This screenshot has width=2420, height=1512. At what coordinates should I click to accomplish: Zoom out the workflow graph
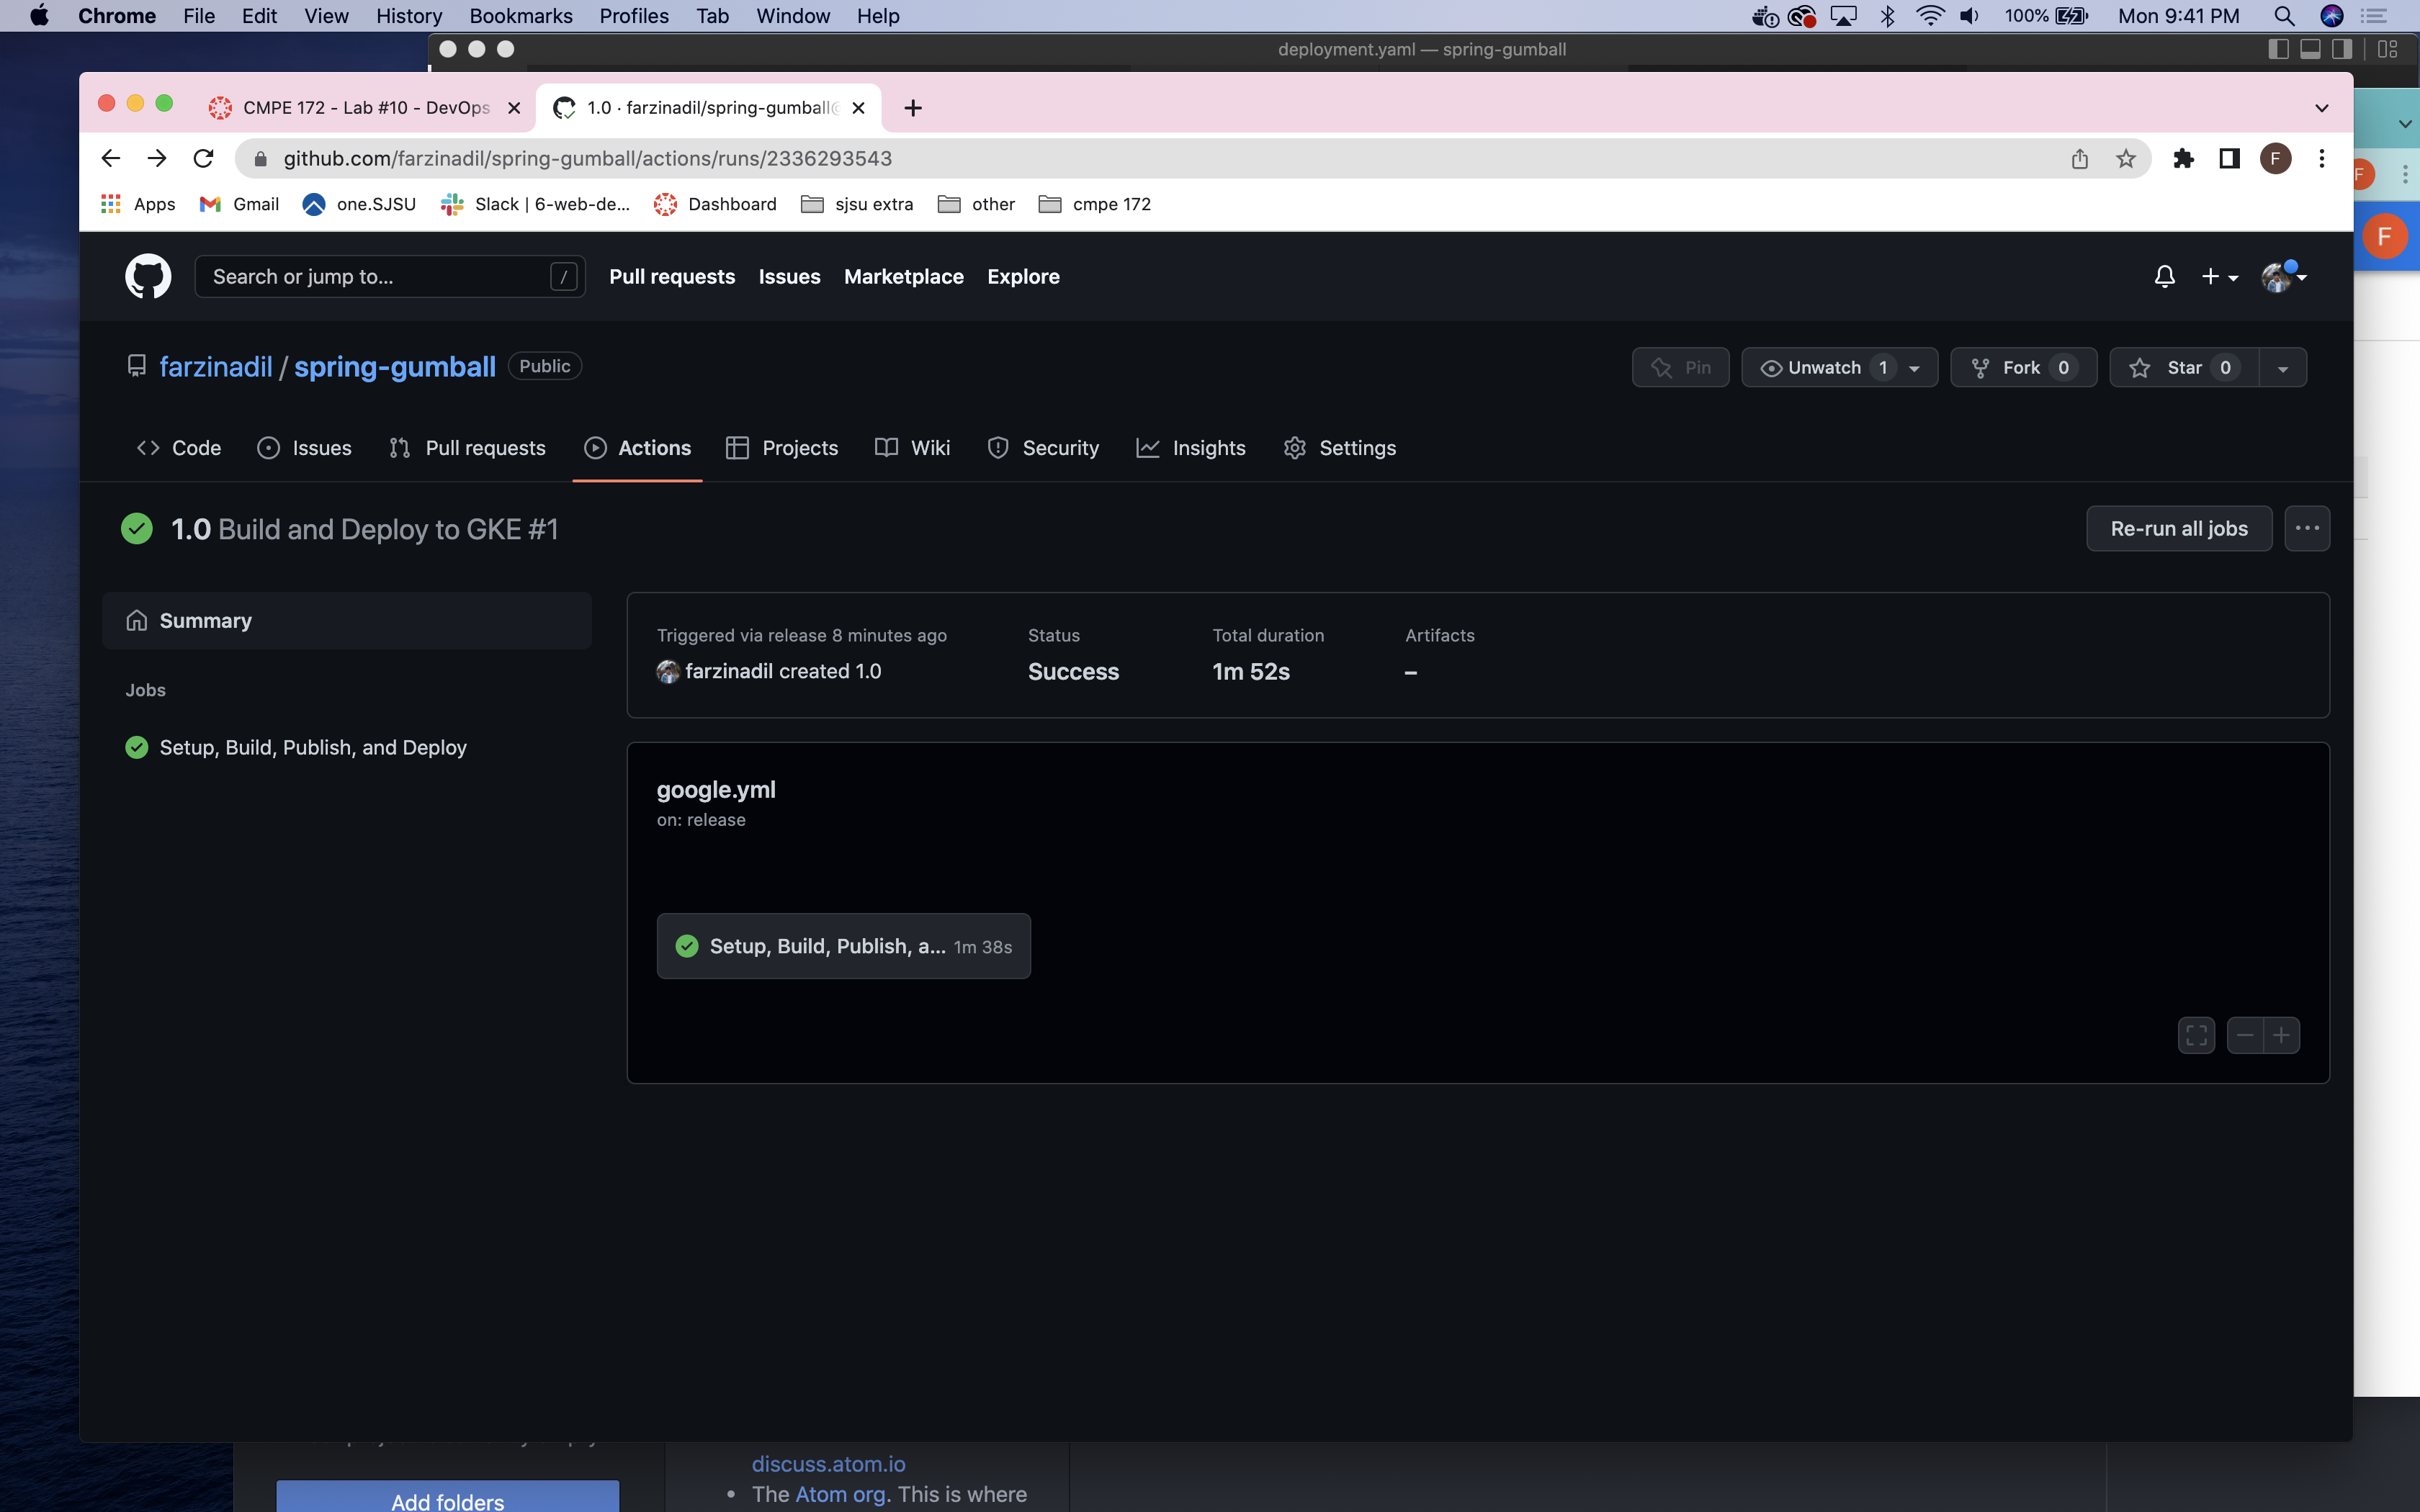point(2245,1035)
